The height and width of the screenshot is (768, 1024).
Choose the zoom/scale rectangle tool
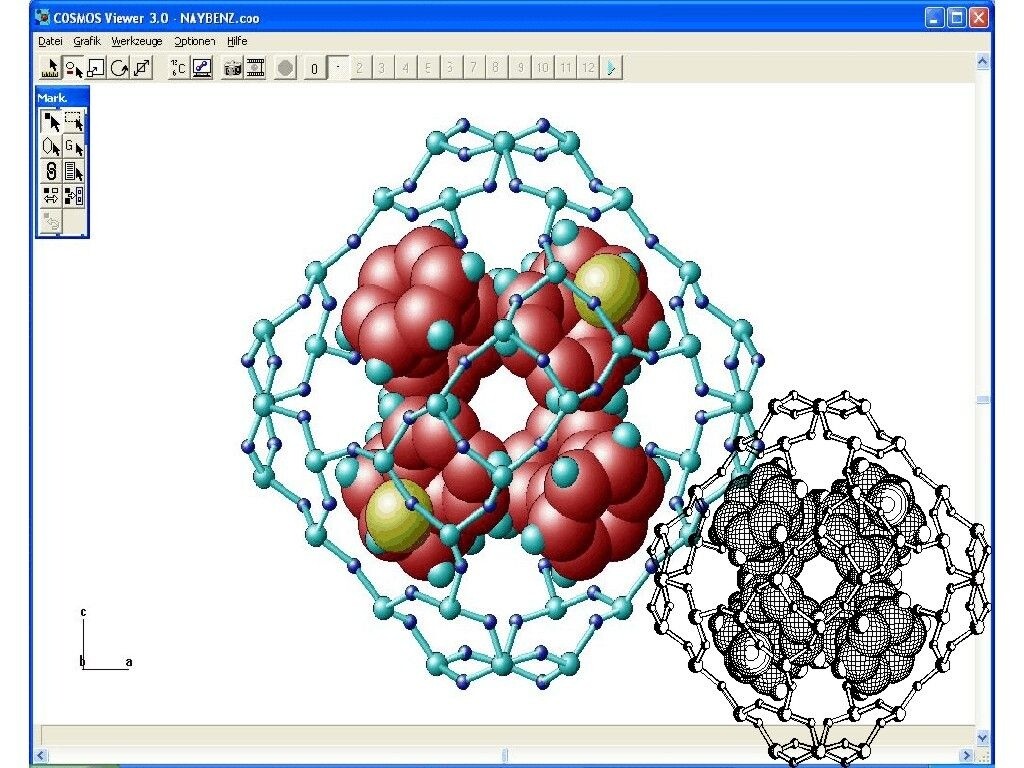pos(96,68)
